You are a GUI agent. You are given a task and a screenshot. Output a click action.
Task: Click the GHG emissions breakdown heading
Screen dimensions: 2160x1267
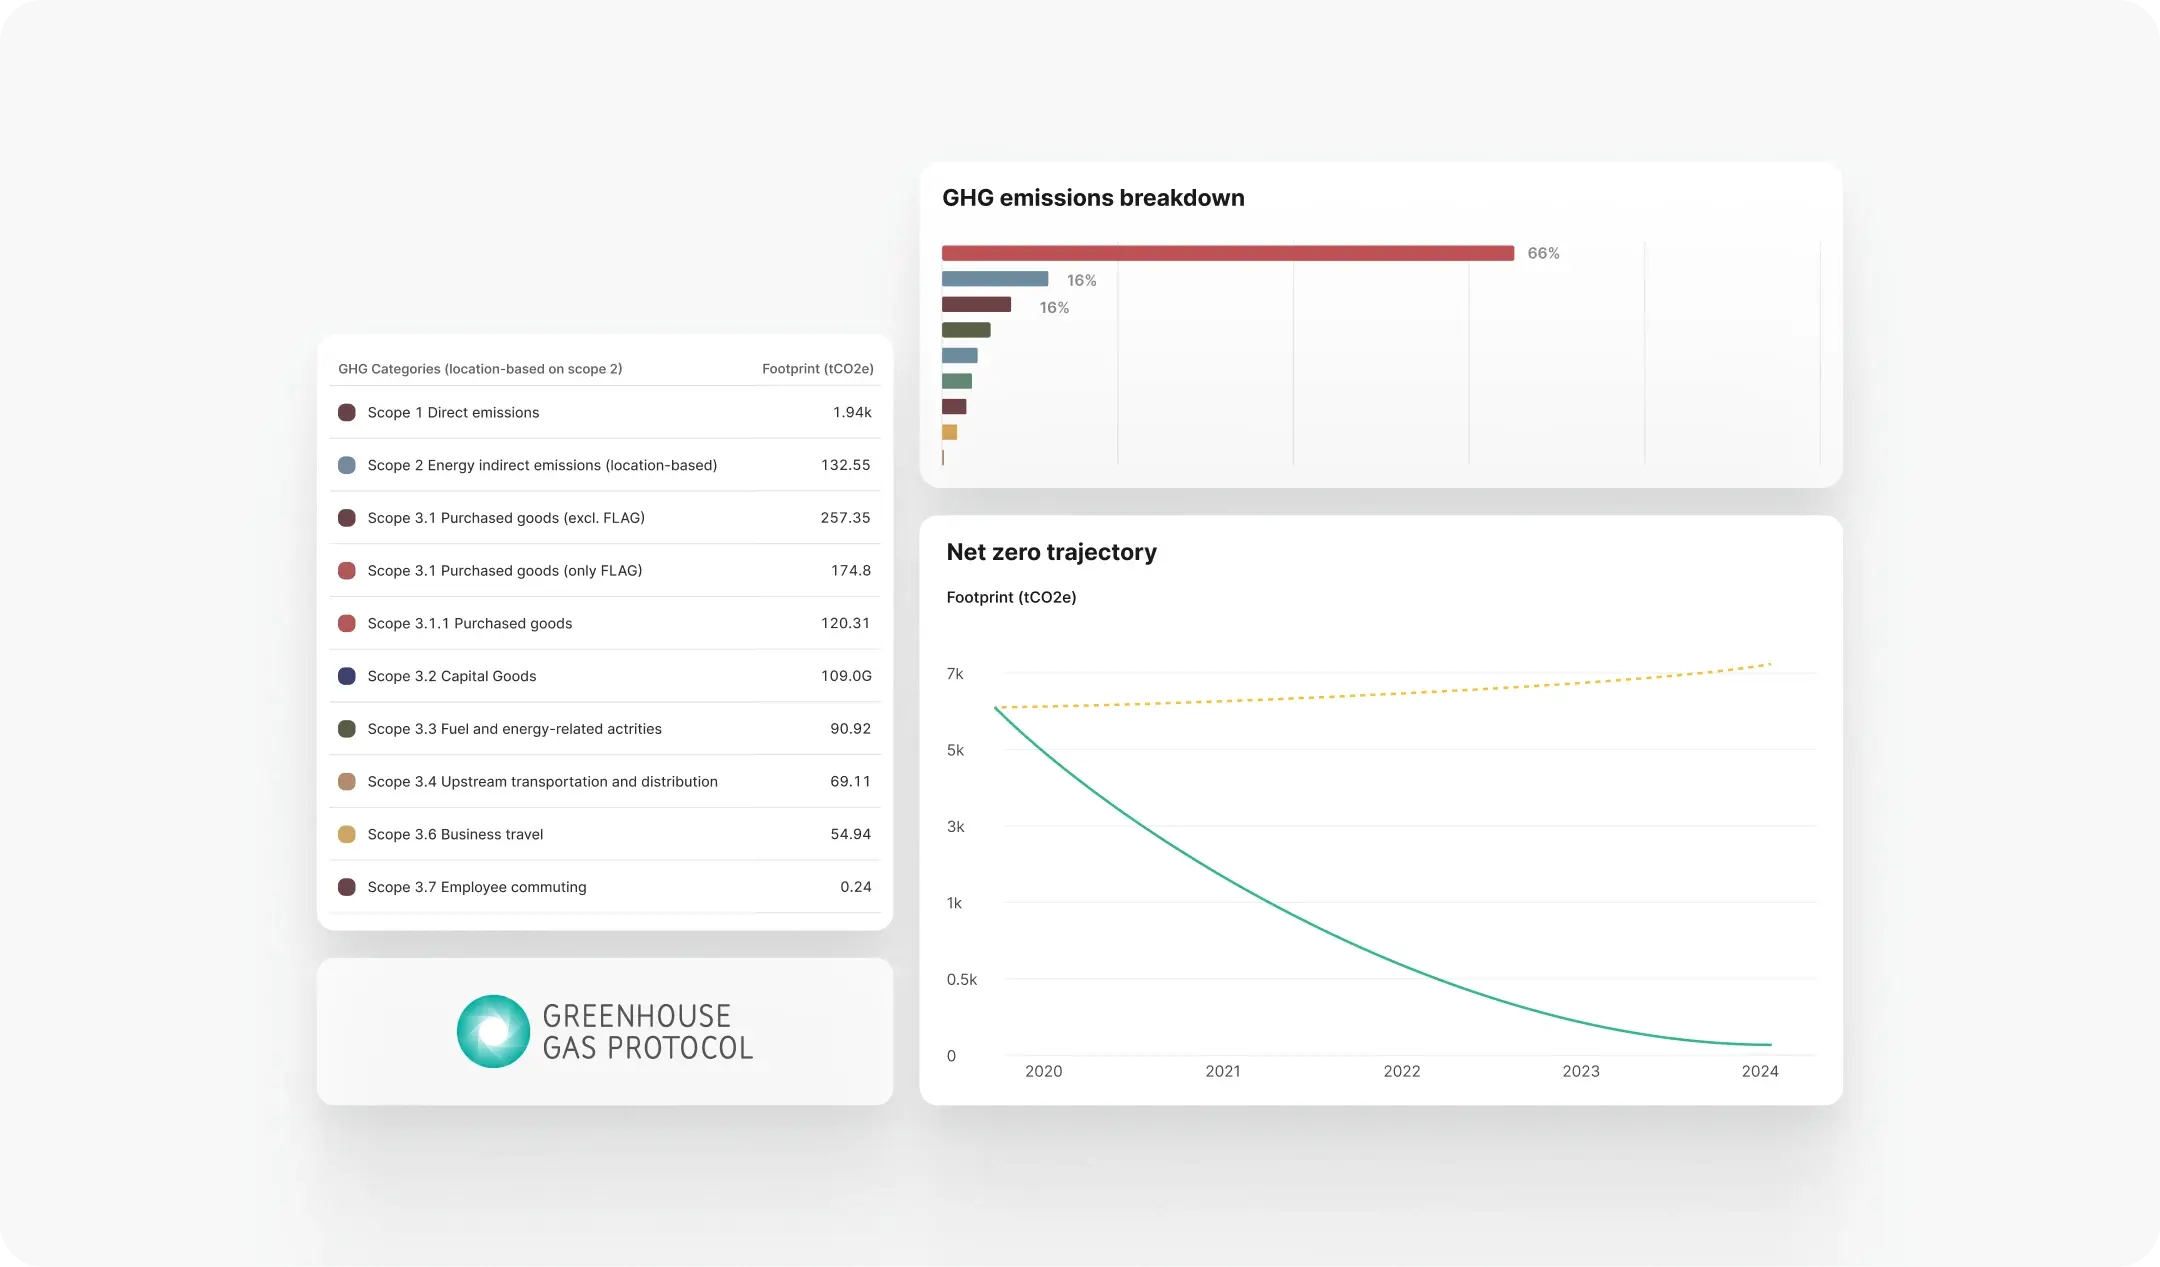[1093, 198]
